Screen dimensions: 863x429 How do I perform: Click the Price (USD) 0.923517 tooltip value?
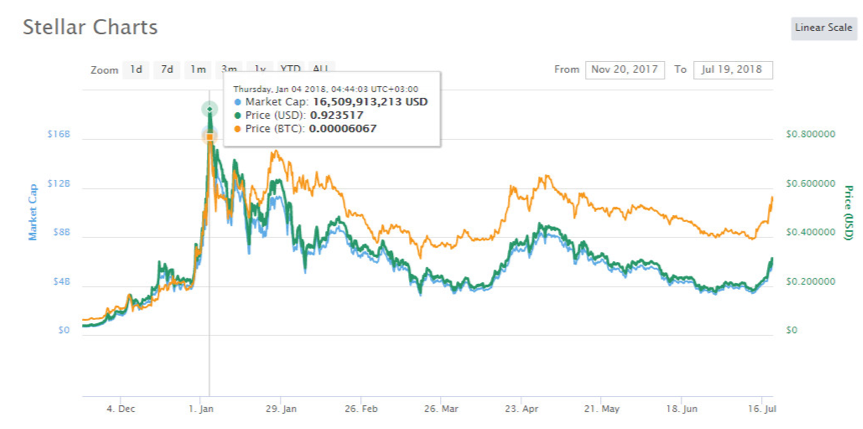(x=336, y=115)
